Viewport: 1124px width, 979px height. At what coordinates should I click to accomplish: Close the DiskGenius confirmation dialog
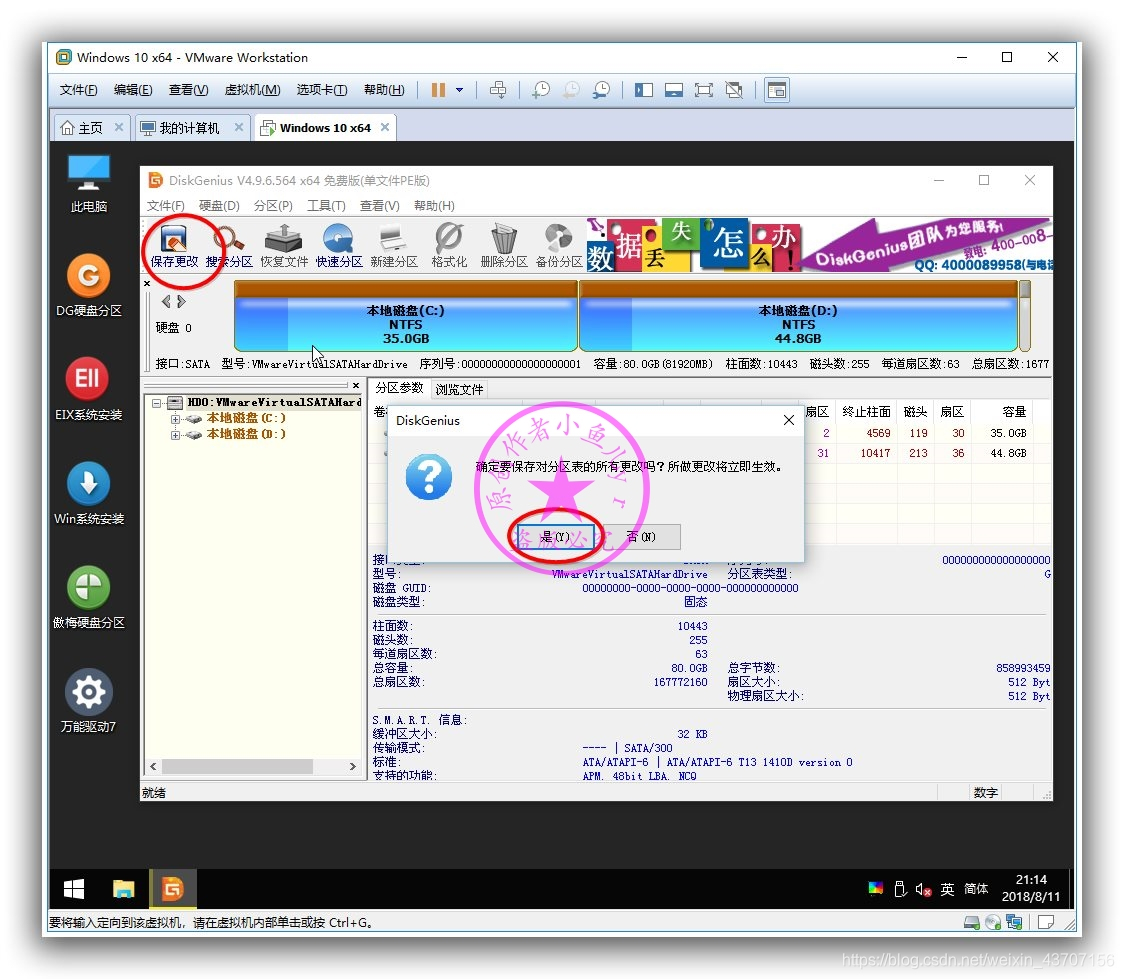point(789,420)
